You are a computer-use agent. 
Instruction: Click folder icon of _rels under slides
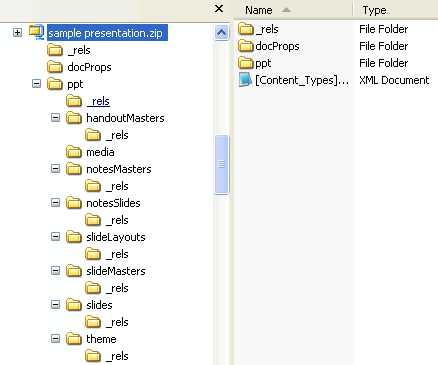coord(93,322)
